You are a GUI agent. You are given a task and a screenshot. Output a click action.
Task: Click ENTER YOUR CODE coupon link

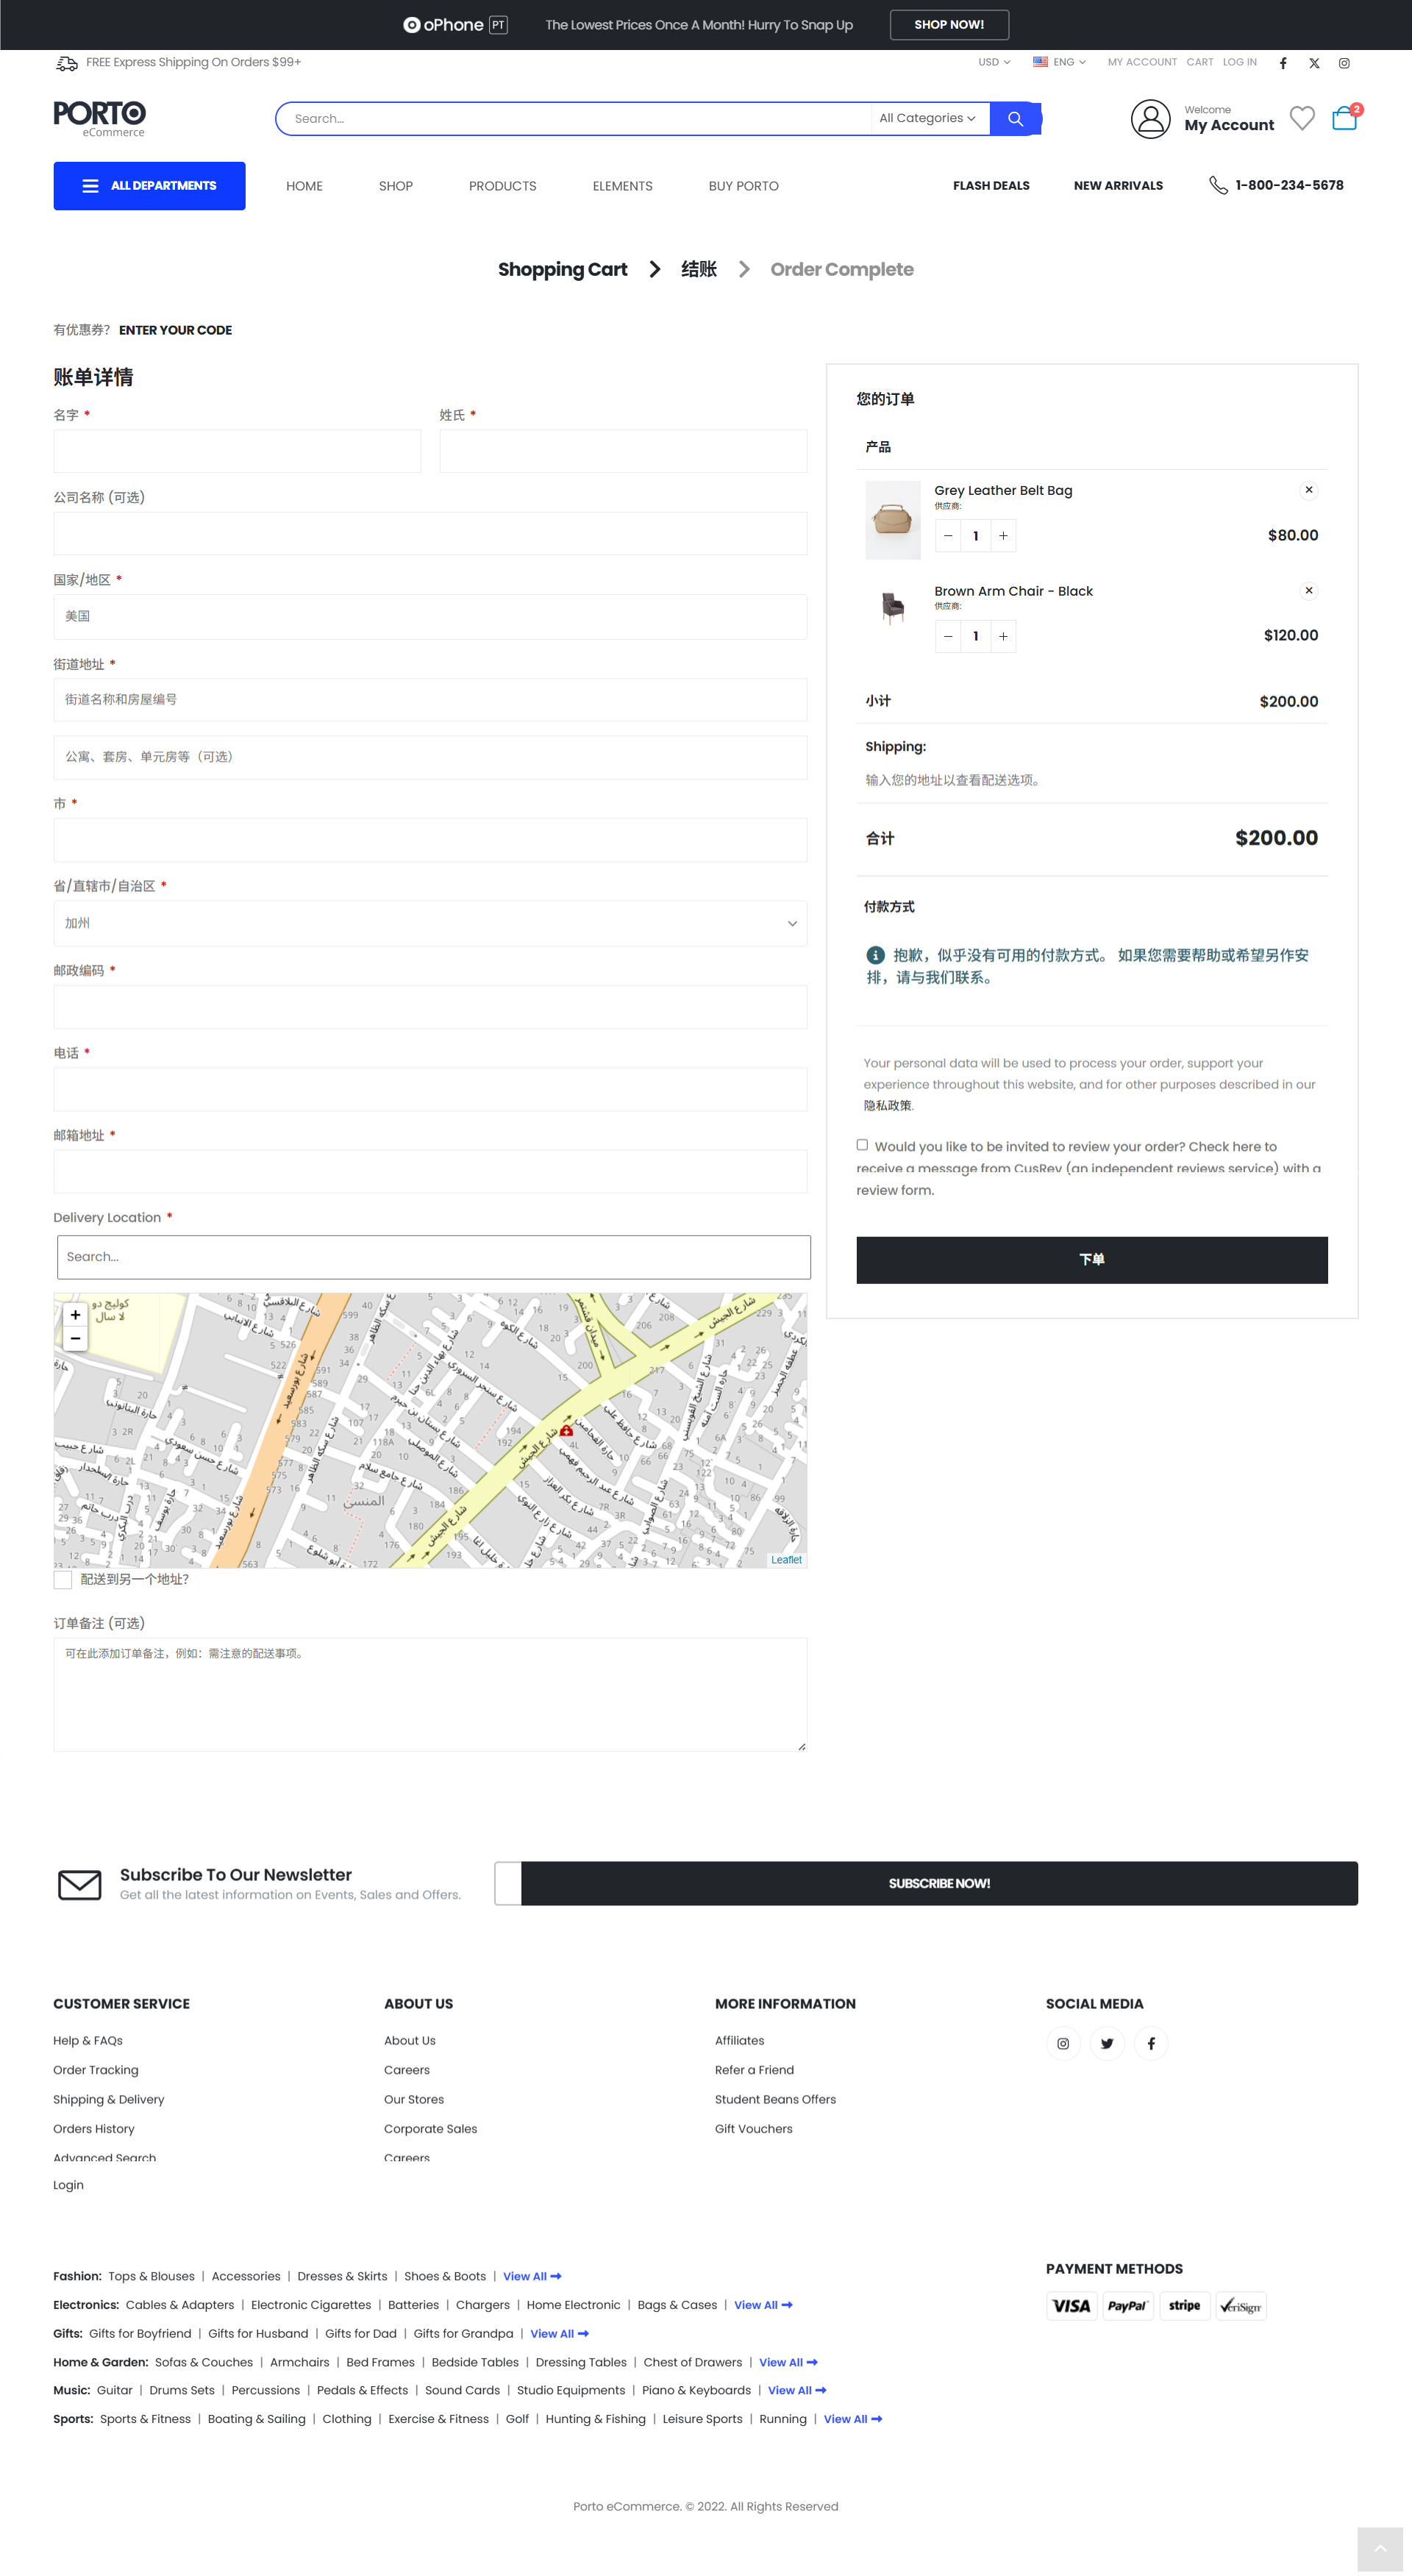[175, 330]
